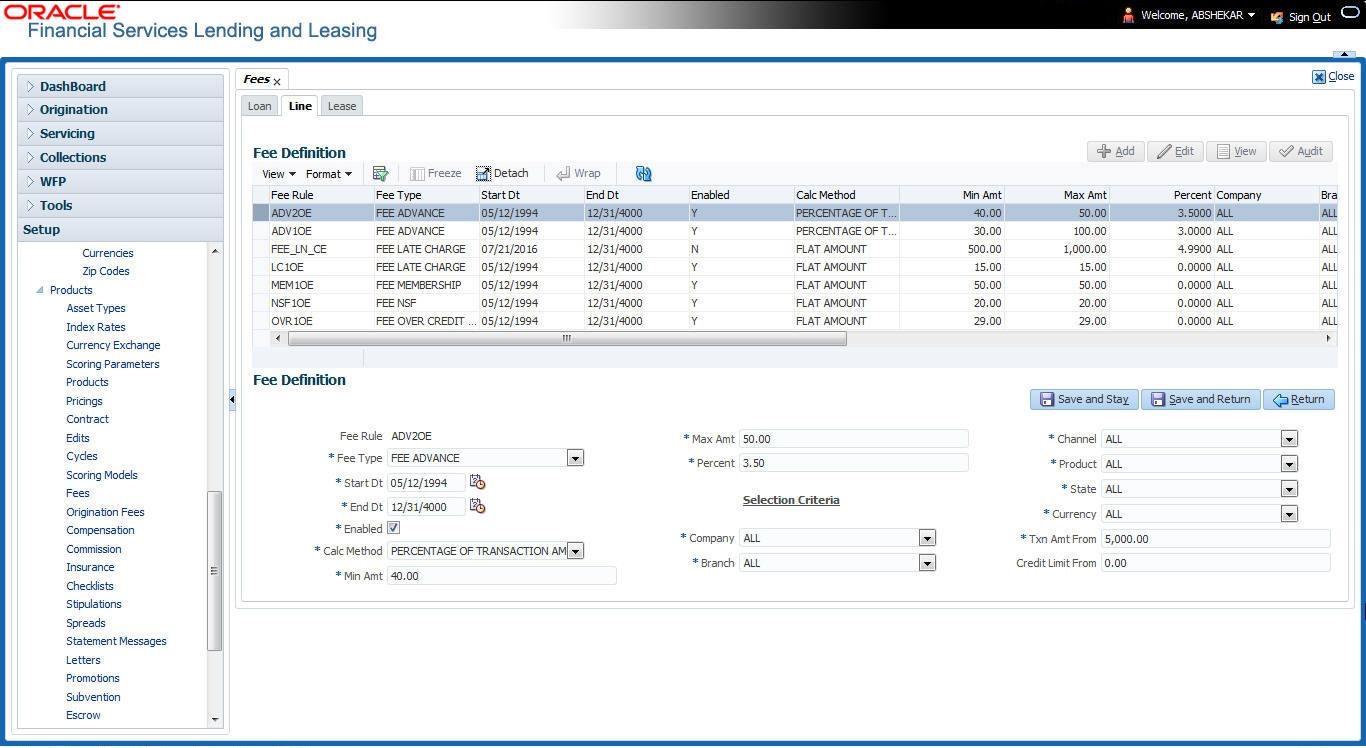Toggle the Enabled checkbox

pos(394,528)
